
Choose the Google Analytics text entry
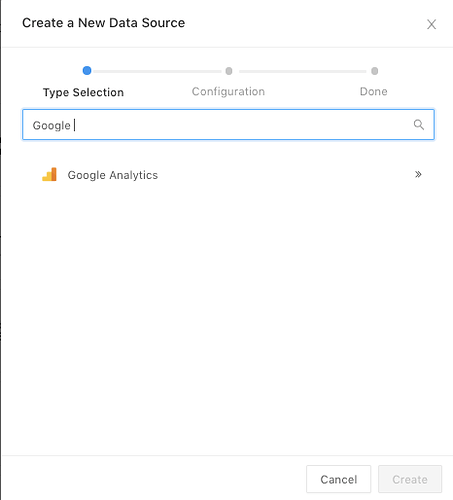[113, 175]
